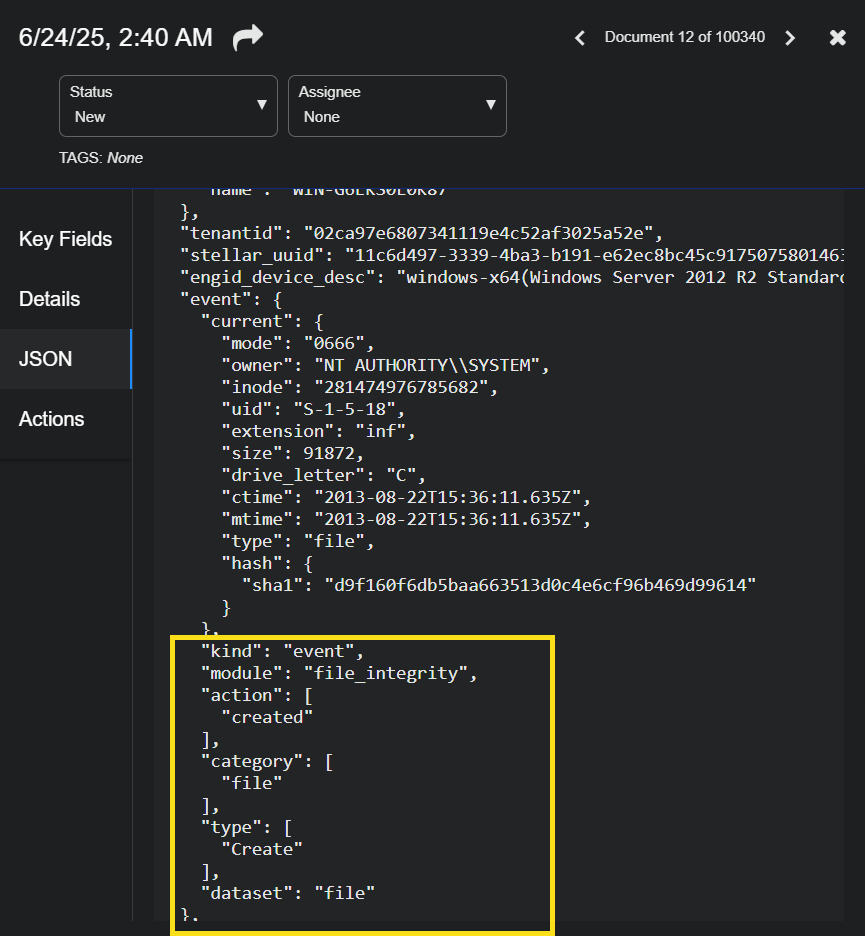Click the dataset "file" line
The image size is (865, 936).
pos(288,892)
